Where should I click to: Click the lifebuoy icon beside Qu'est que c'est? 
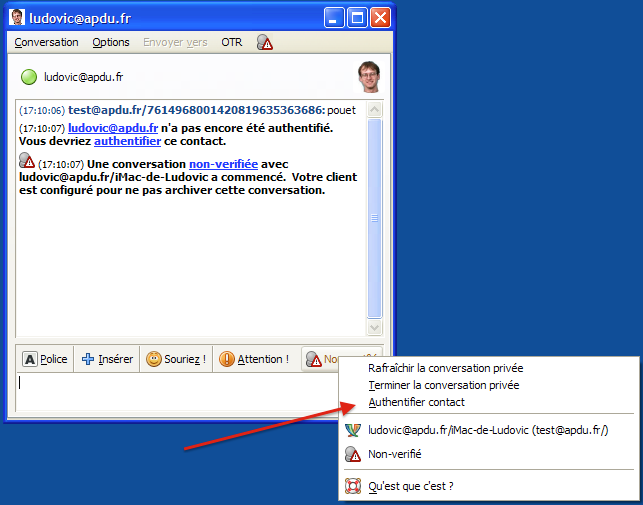(x=353, y=486)
